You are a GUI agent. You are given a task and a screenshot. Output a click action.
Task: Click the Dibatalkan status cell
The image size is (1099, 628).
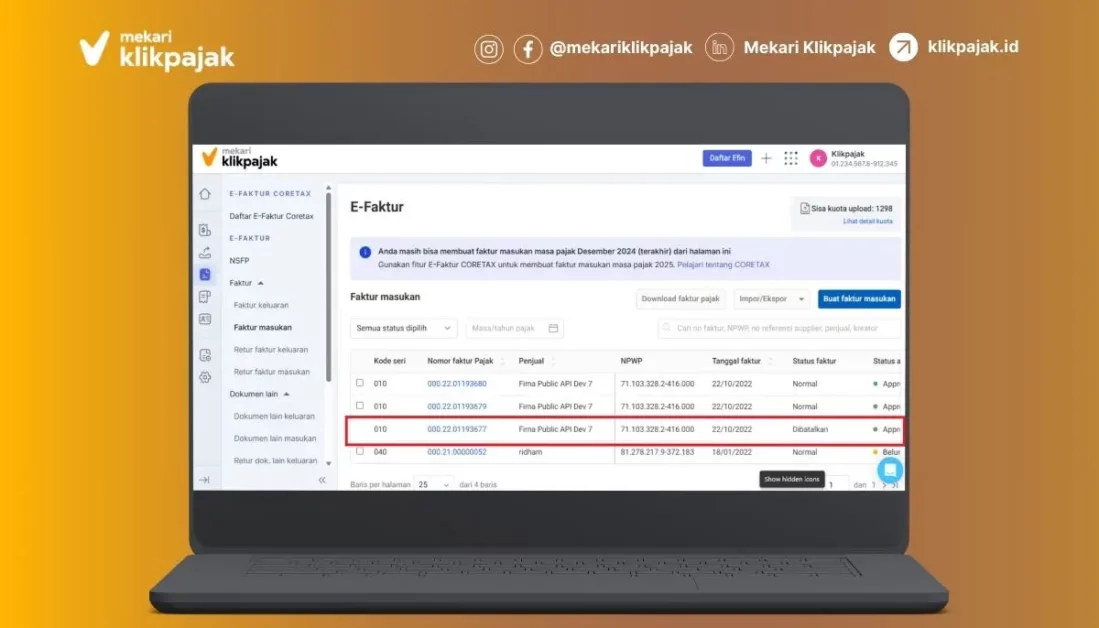pyautogui.click(x=810, y=429)
